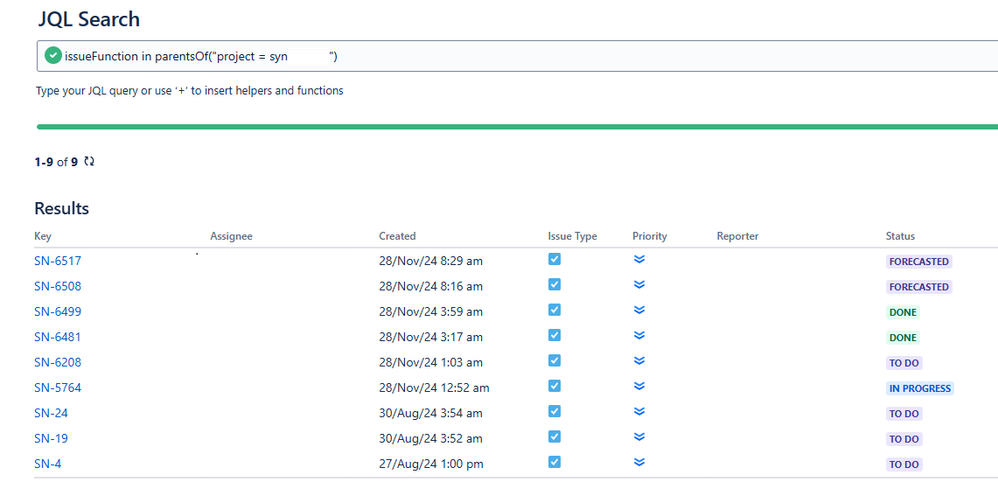This screenshot has width=998, height=496.
Task: Click the Priority column header
Action: [649, 236]
